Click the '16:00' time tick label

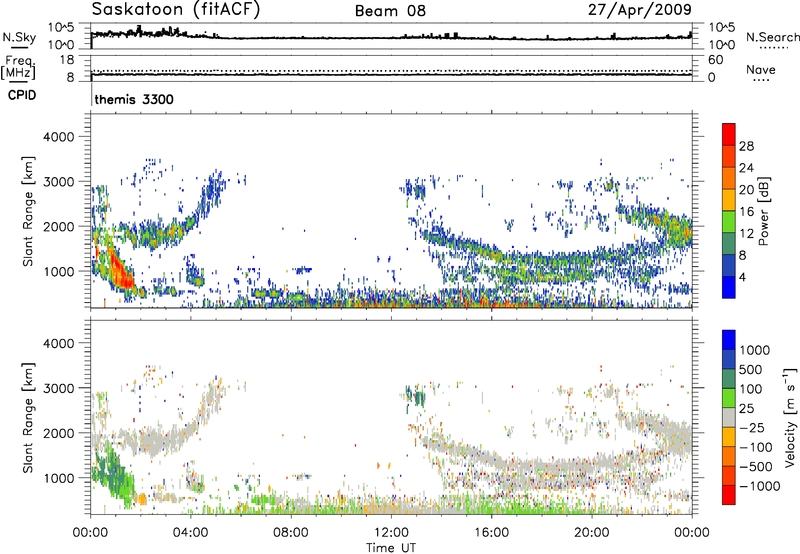[x=491, y=533]
